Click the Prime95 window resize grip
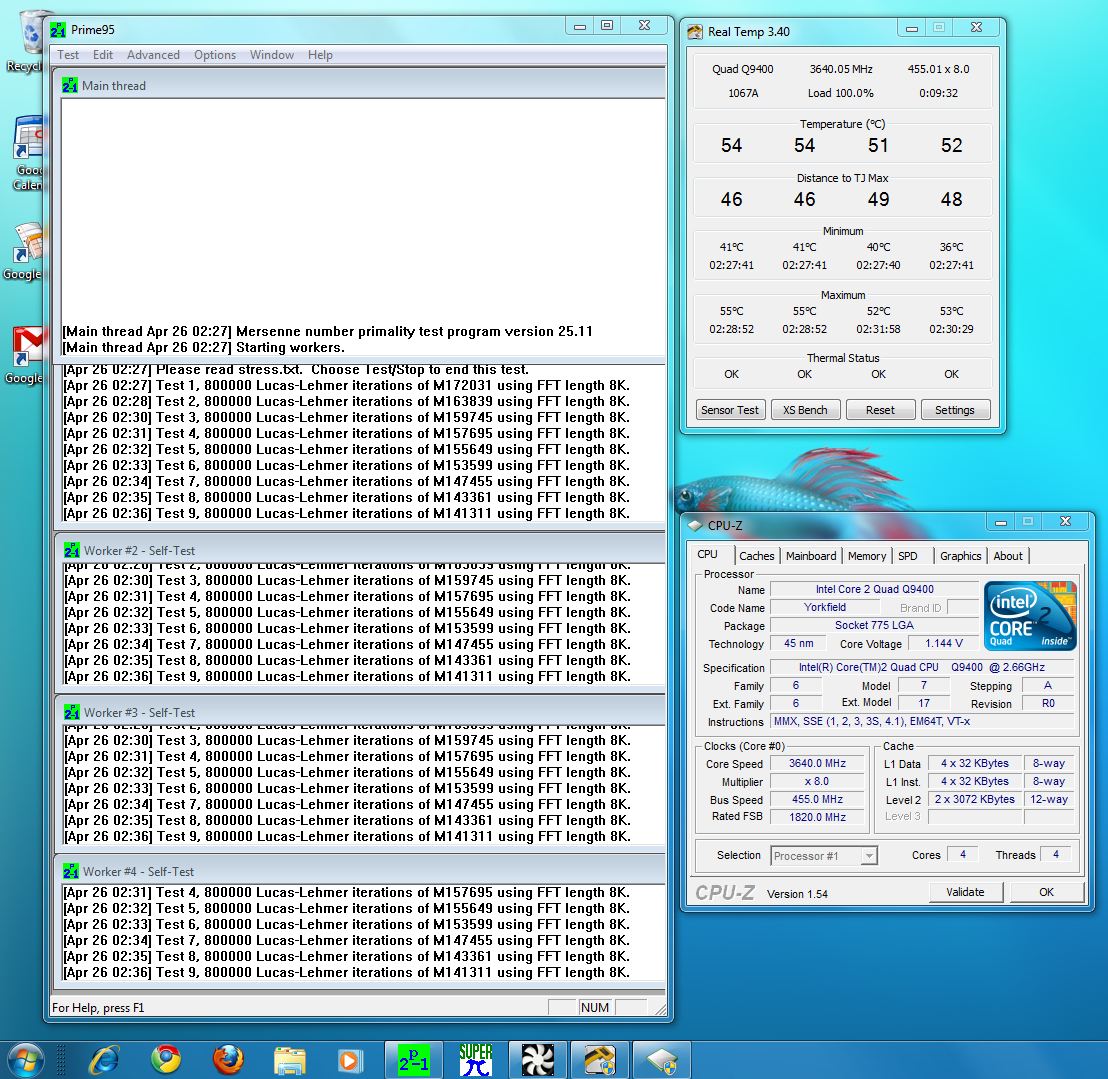 pyautogui.click(x=660, y=1010)
